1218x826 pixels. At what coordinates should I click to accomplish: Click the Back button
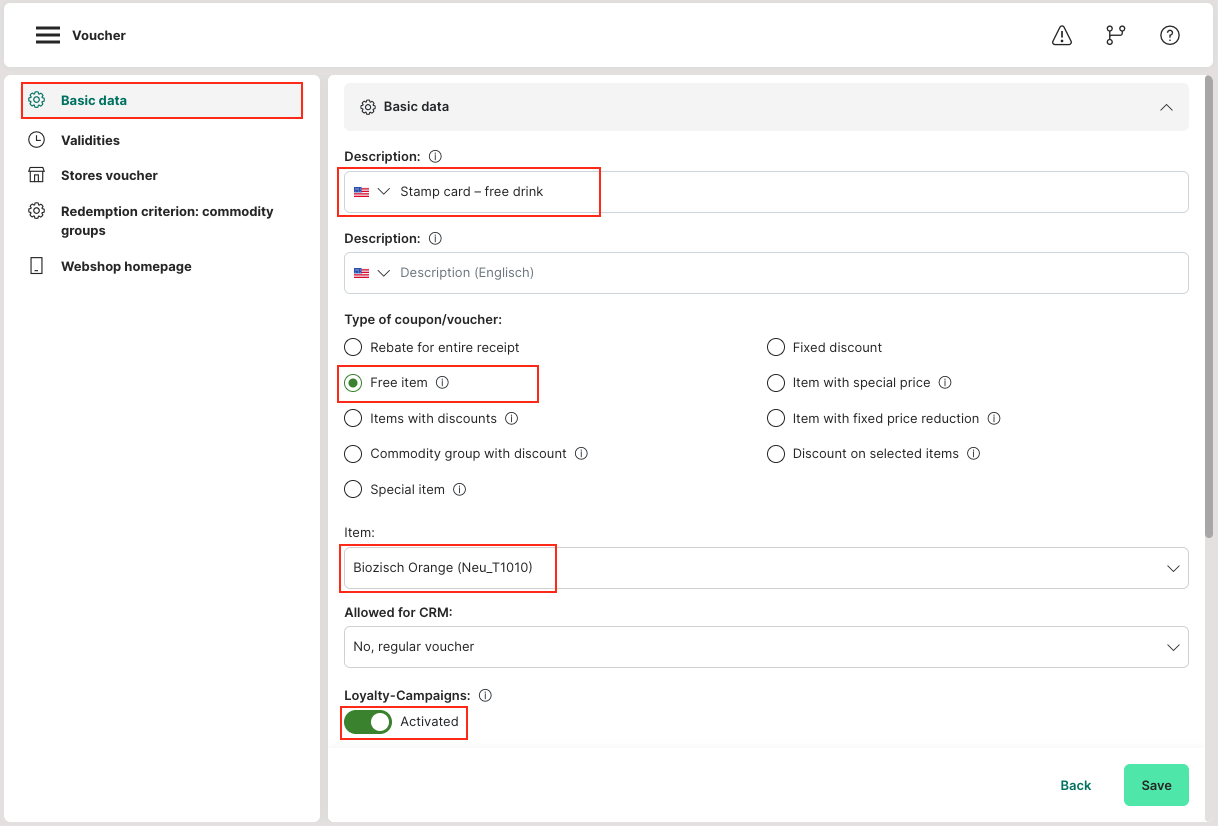(1075, 785)
